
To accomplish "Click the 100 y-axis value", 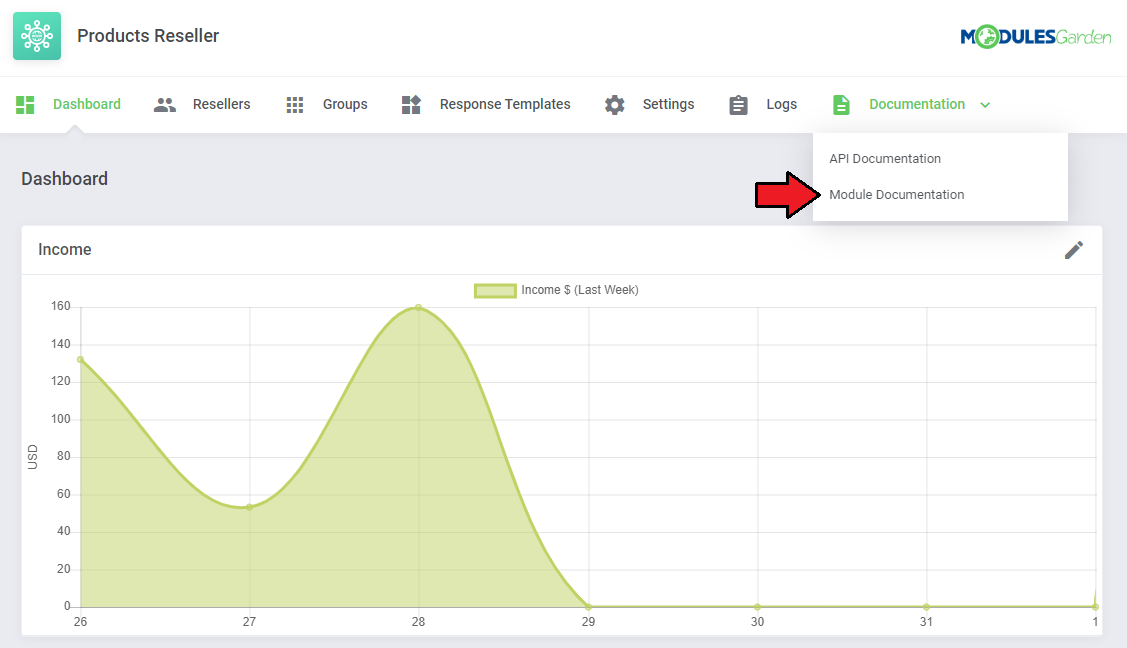I will tap(60, 419).
